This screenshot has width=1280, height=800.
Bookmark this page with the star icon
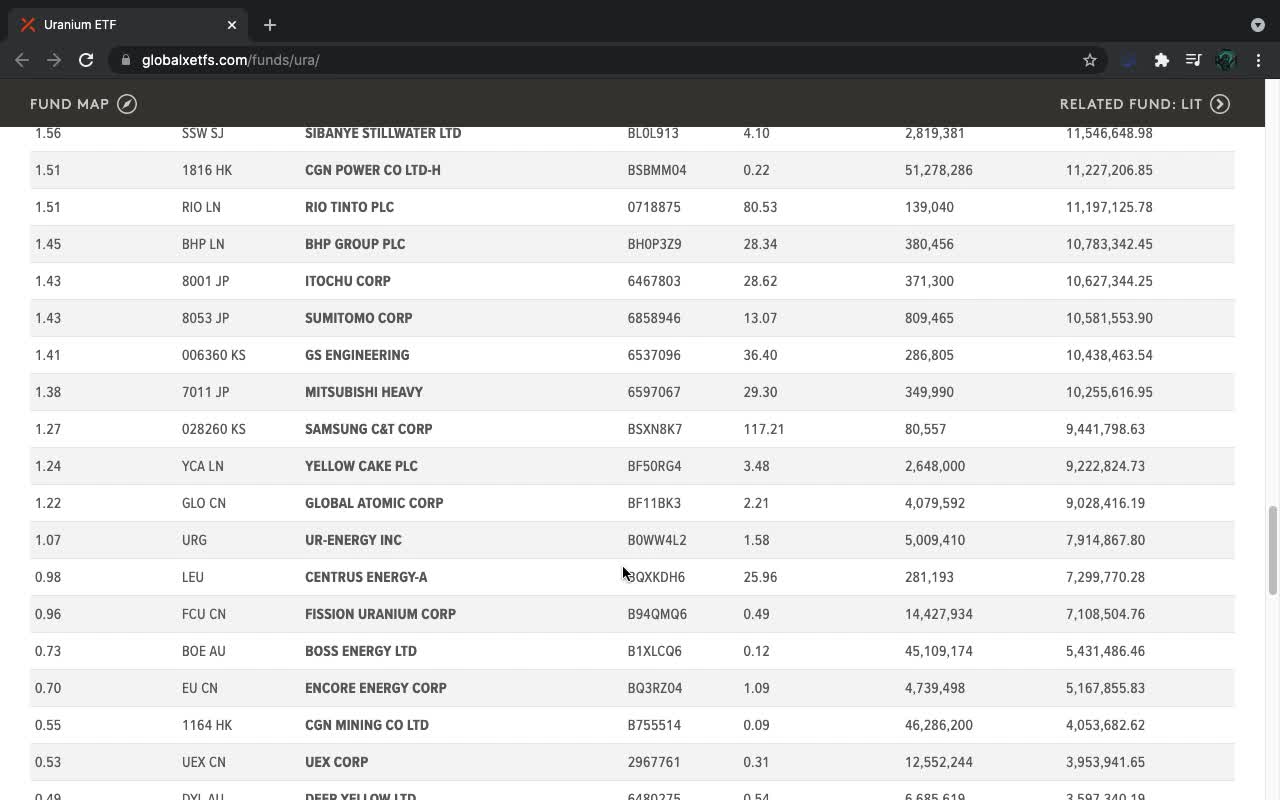pos(1090,60)
